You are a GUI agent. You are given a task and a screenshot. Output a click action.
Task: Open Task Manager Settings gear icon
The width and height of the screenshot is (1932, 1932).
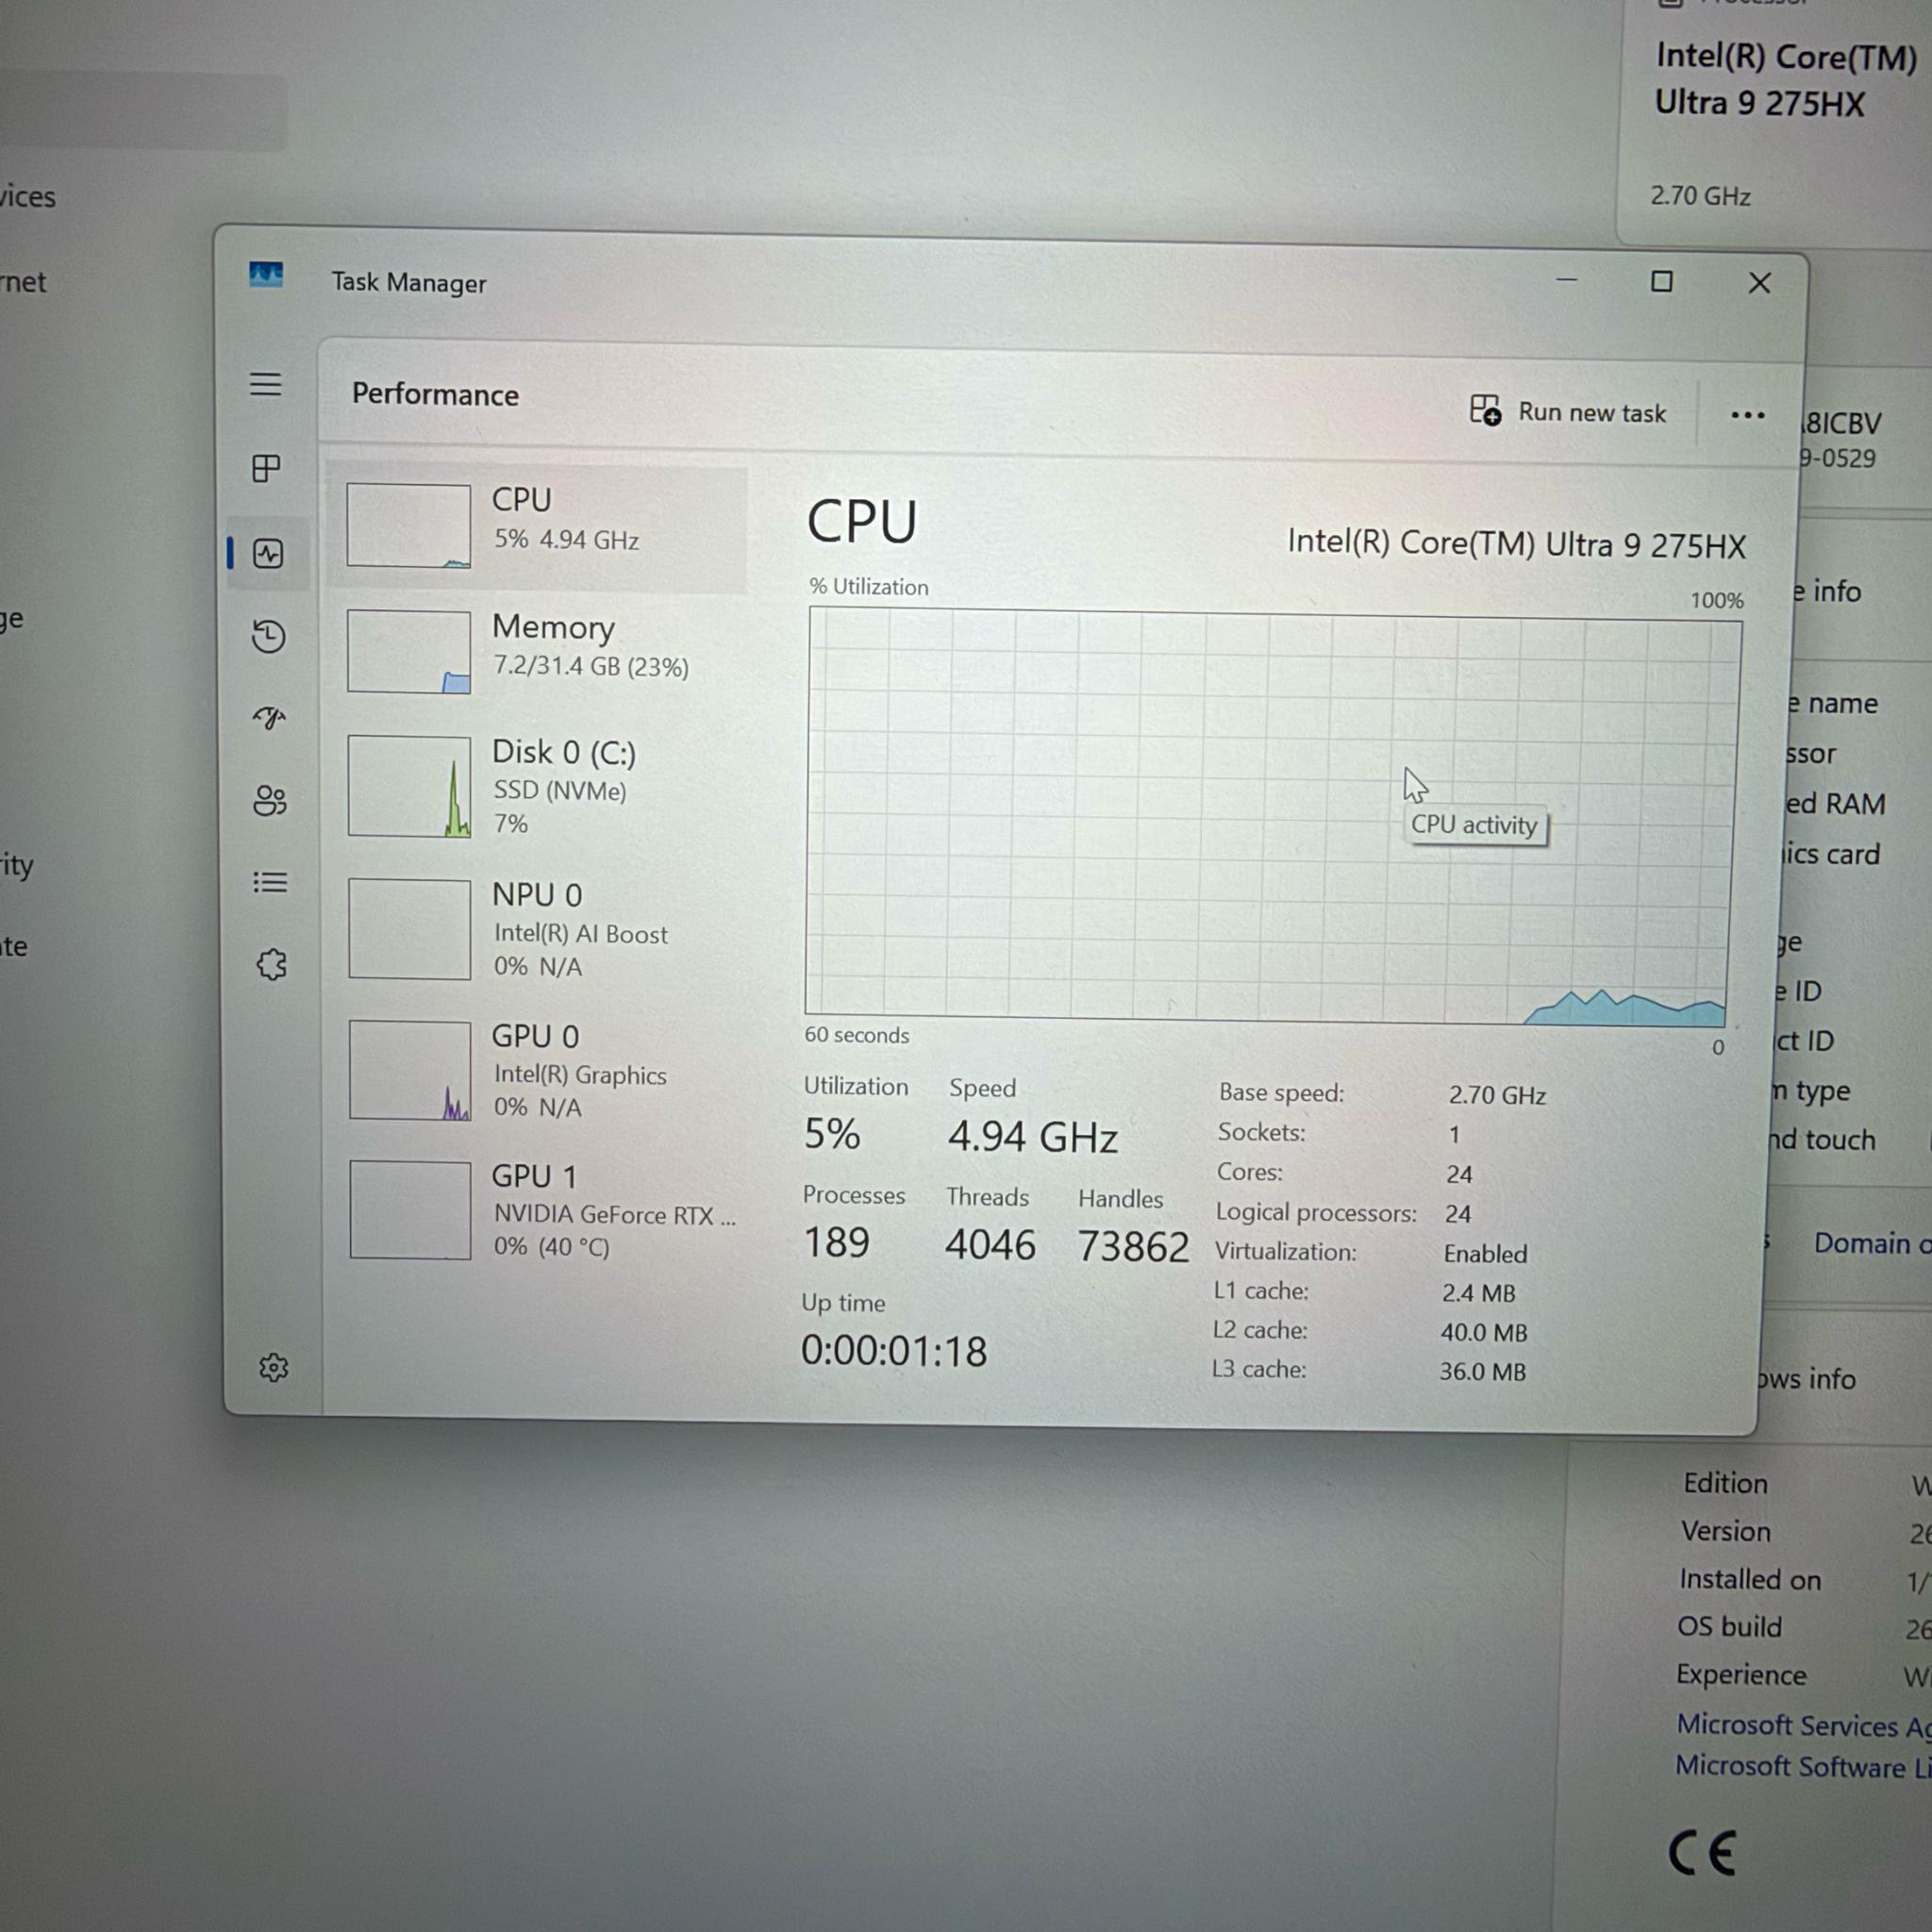click(x=273, y=1367)
